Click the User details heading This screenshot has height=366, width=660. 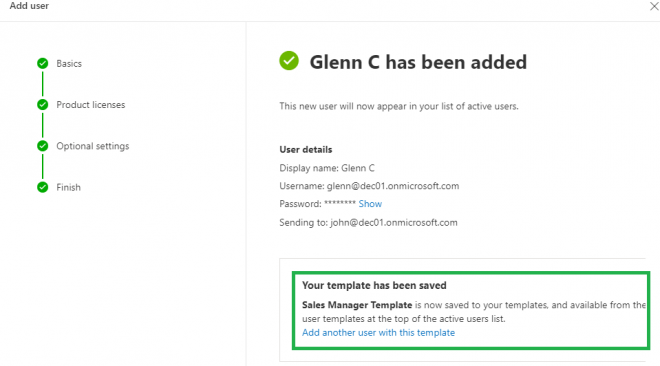(306, 150)
